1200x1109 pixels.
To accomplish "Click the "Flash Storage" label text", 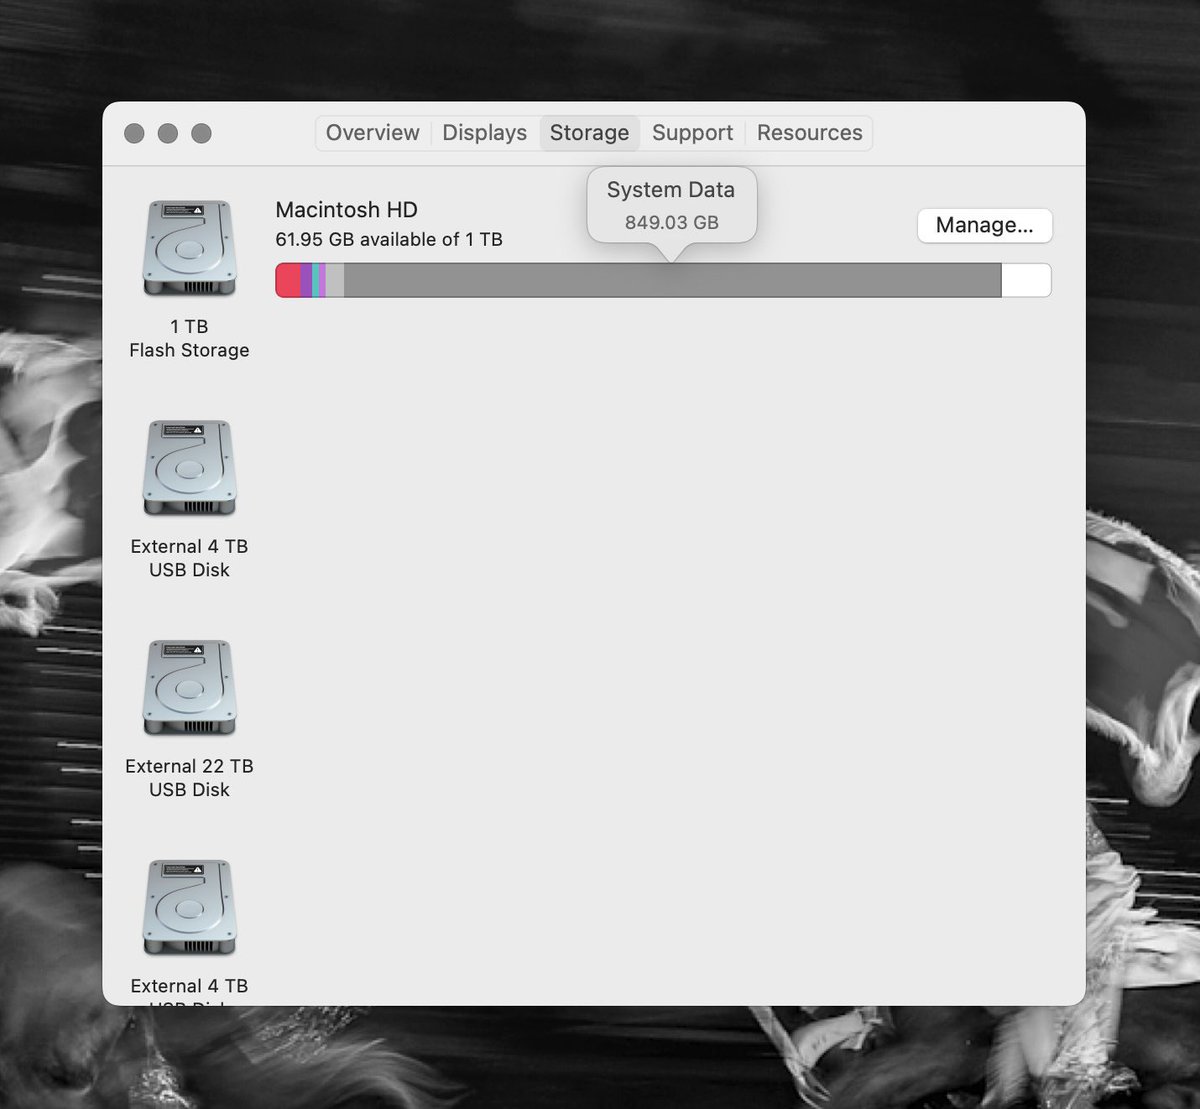I will coord(189,350).
